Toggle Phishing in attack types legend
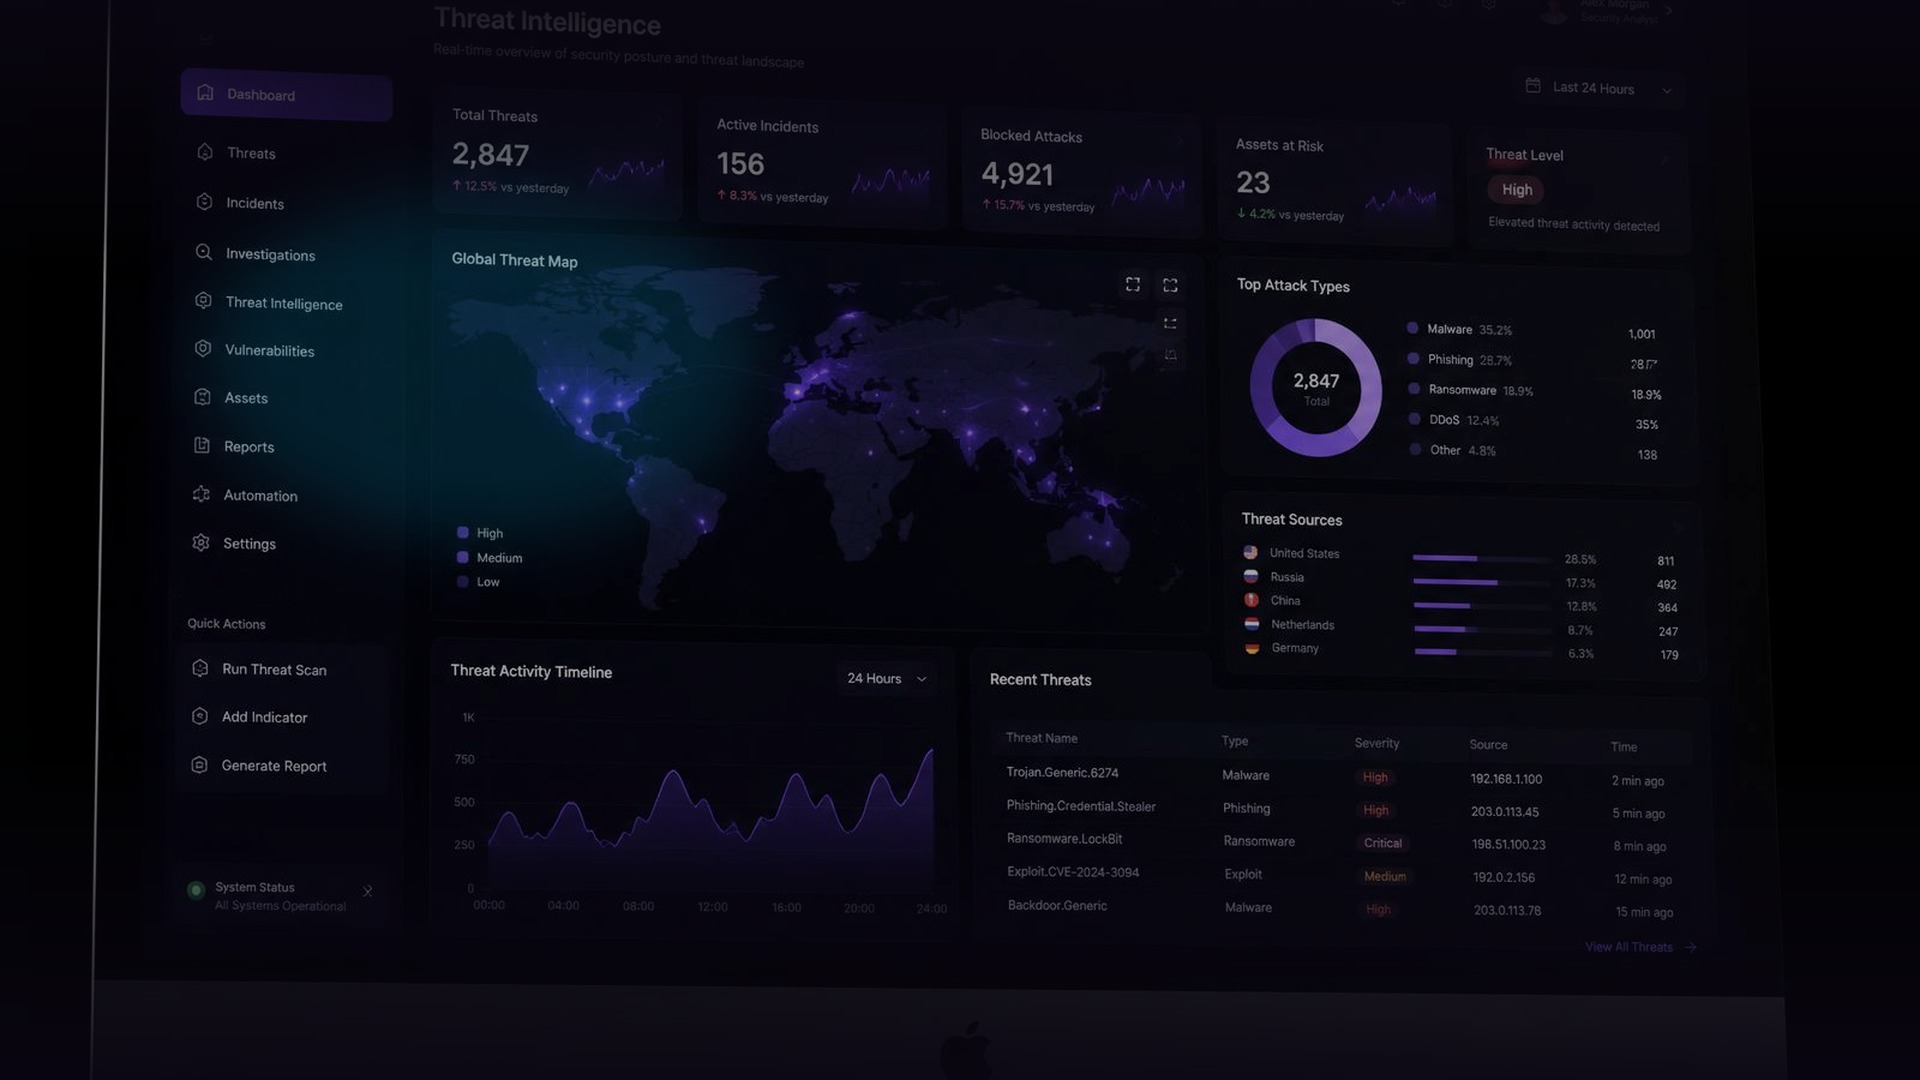 tap(1459, 359)
